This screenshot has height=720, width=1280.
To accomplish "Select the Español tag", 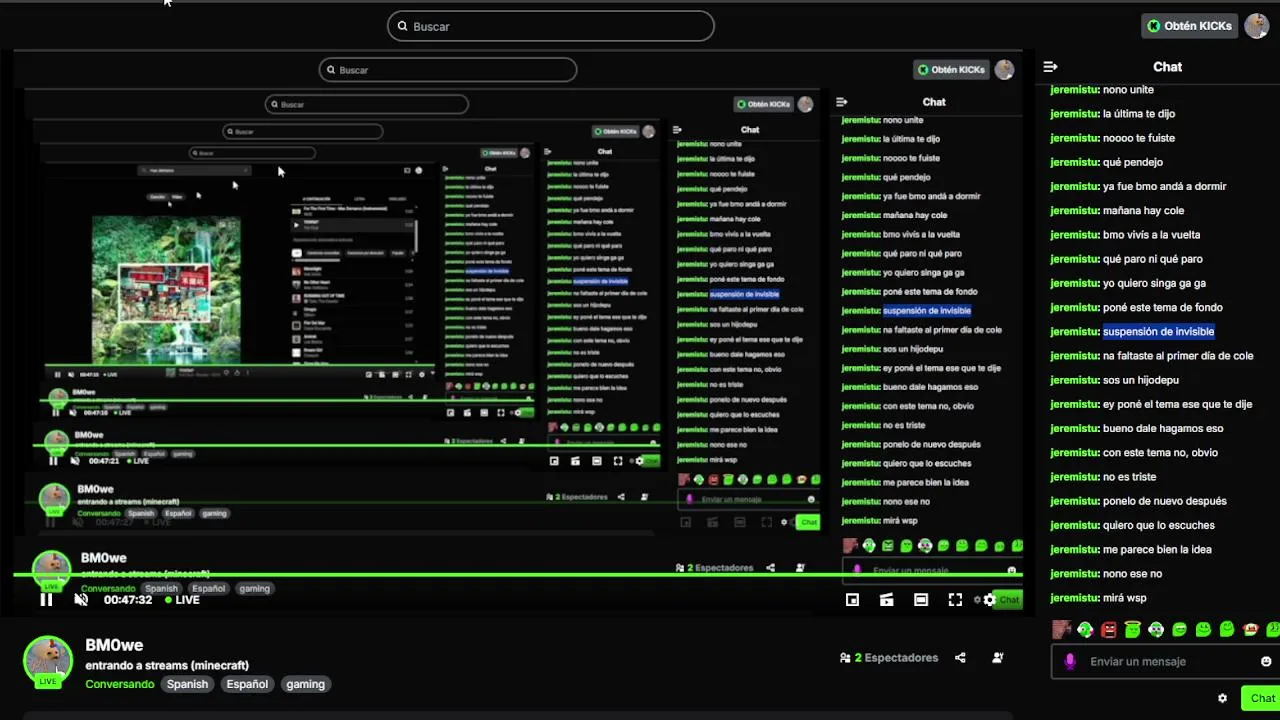I will pos(247,684).
